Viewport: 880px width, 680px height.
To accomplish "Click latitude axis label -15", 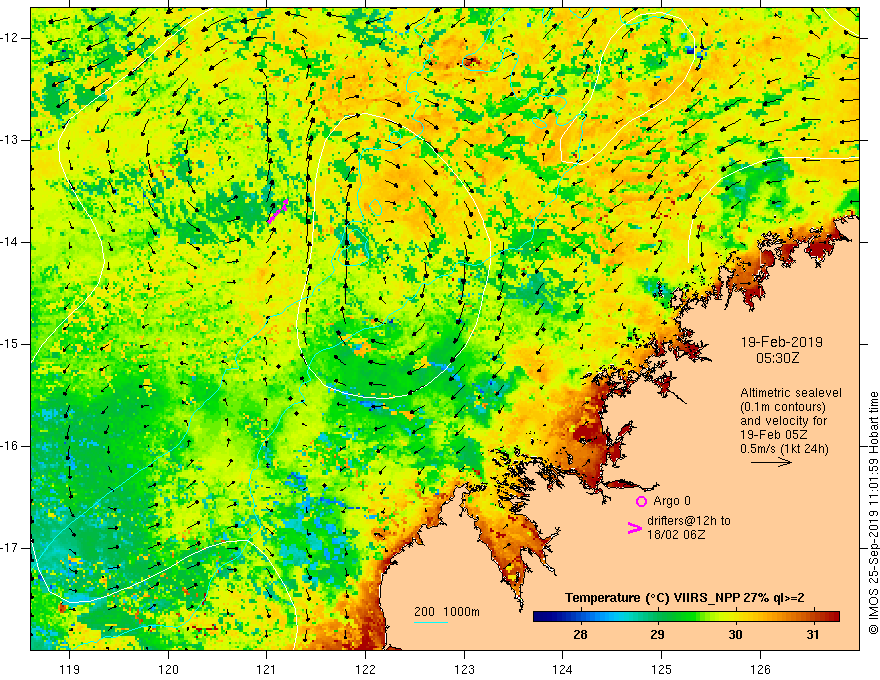I will [10, 344].
